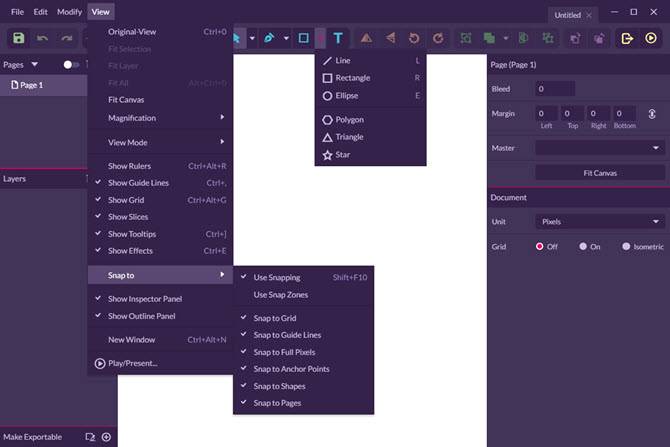This screenshot has height=447, width=670.
Task: Click the Save icon in the toolbar
Action: click(x=18, y=38)
